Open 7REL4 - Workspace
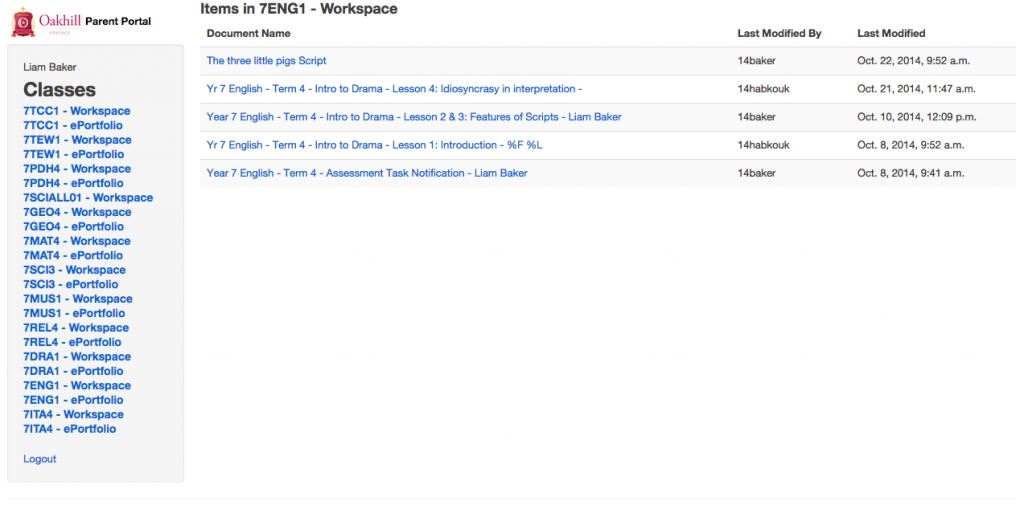 click(76, 327)
